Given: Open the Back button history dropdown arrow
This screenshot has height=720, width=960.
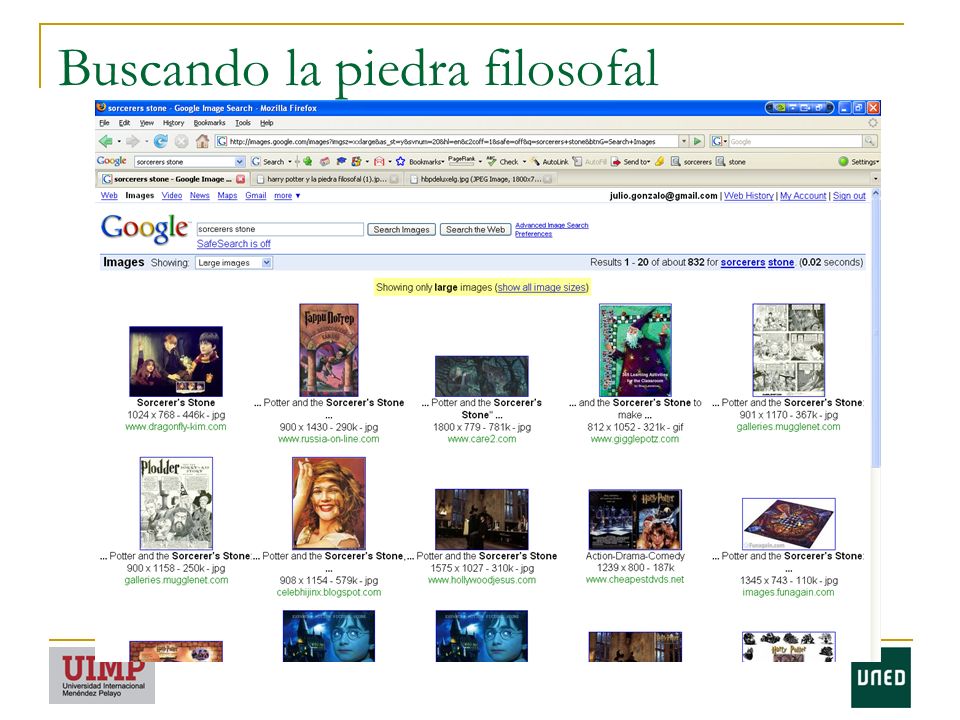Looking at the screenshot, I should 119,141.
